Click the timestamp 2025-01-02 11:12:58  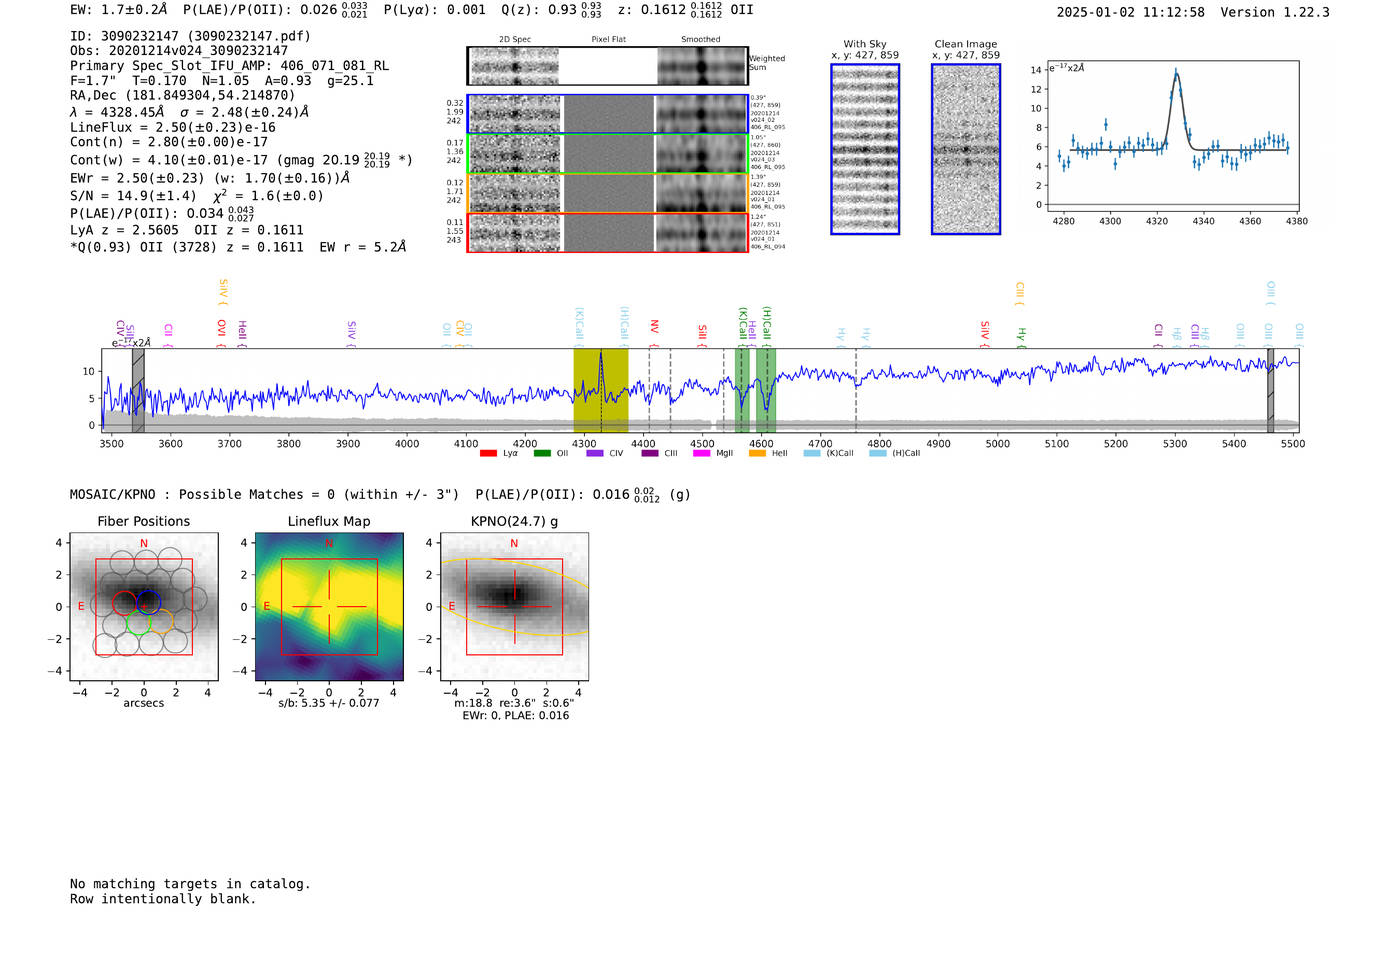coord(1131,12)
